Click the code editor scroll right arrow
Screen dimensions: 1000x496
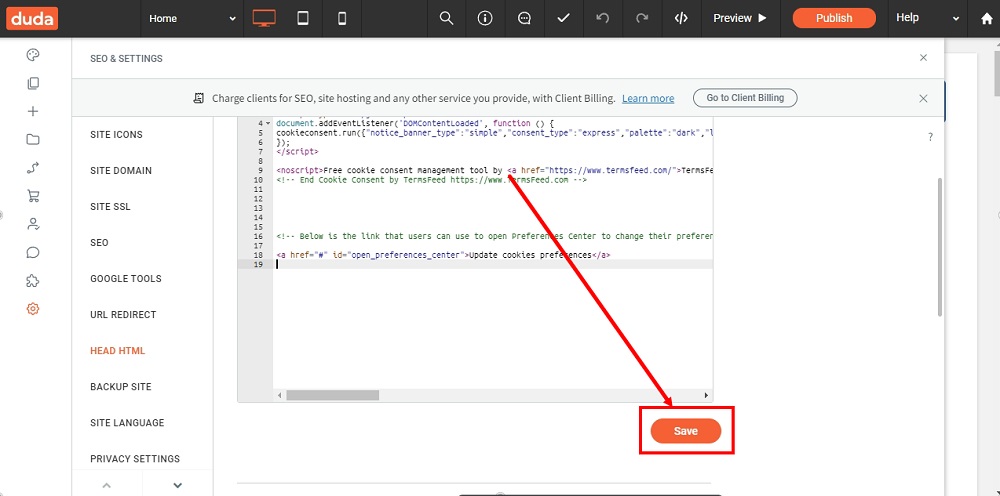click(x=706, y=395)
